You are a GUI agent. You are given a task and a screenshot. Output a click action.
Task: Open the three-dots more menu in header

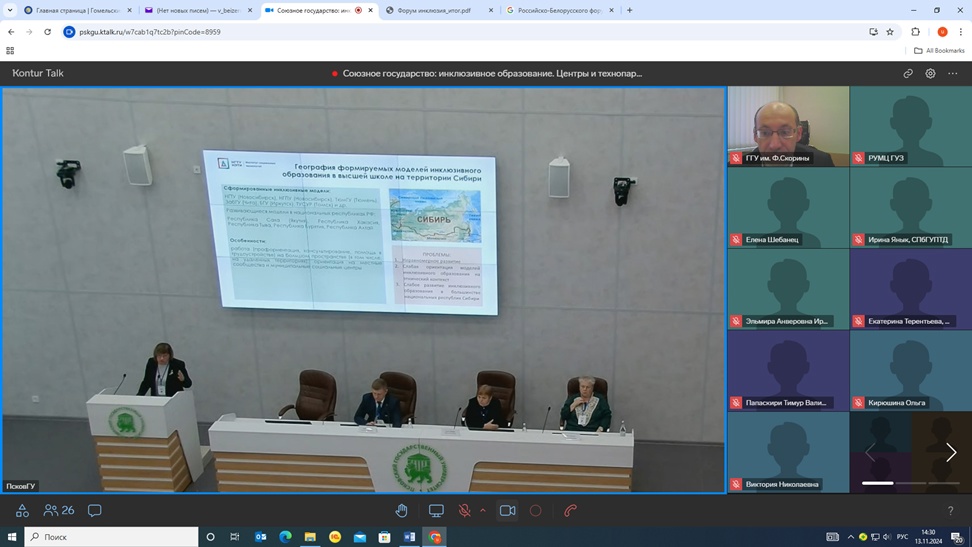[x=953, y=73]
